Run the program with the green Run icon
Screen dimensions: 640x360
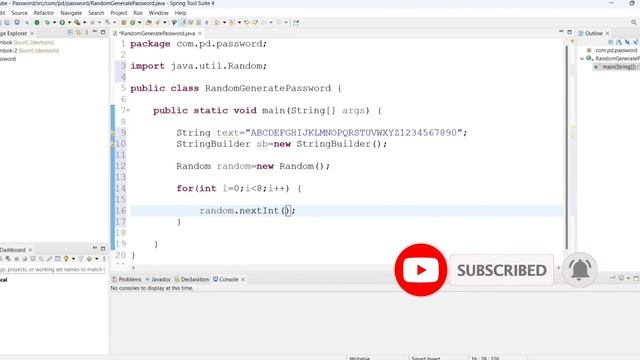62,22
